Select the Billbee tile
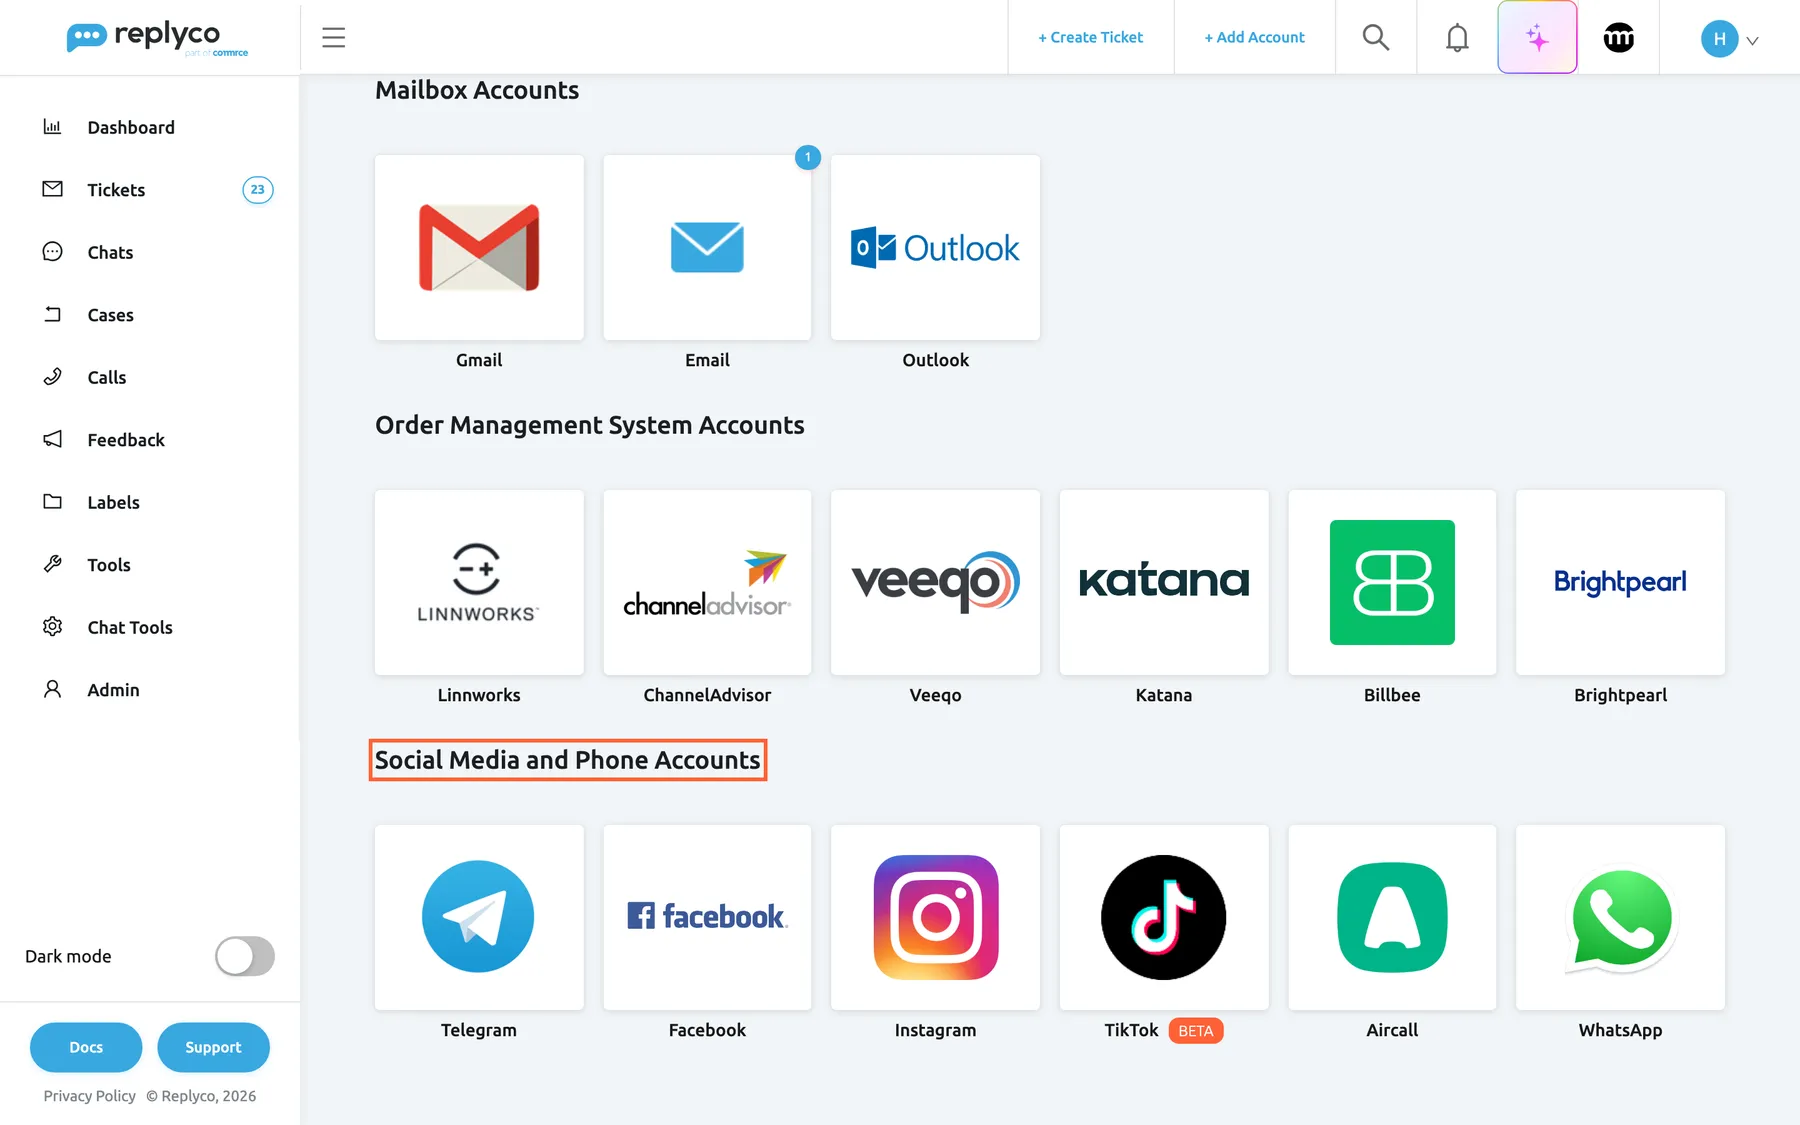This screenshot has width=1800, height=1125. [x=1392, y=582]
